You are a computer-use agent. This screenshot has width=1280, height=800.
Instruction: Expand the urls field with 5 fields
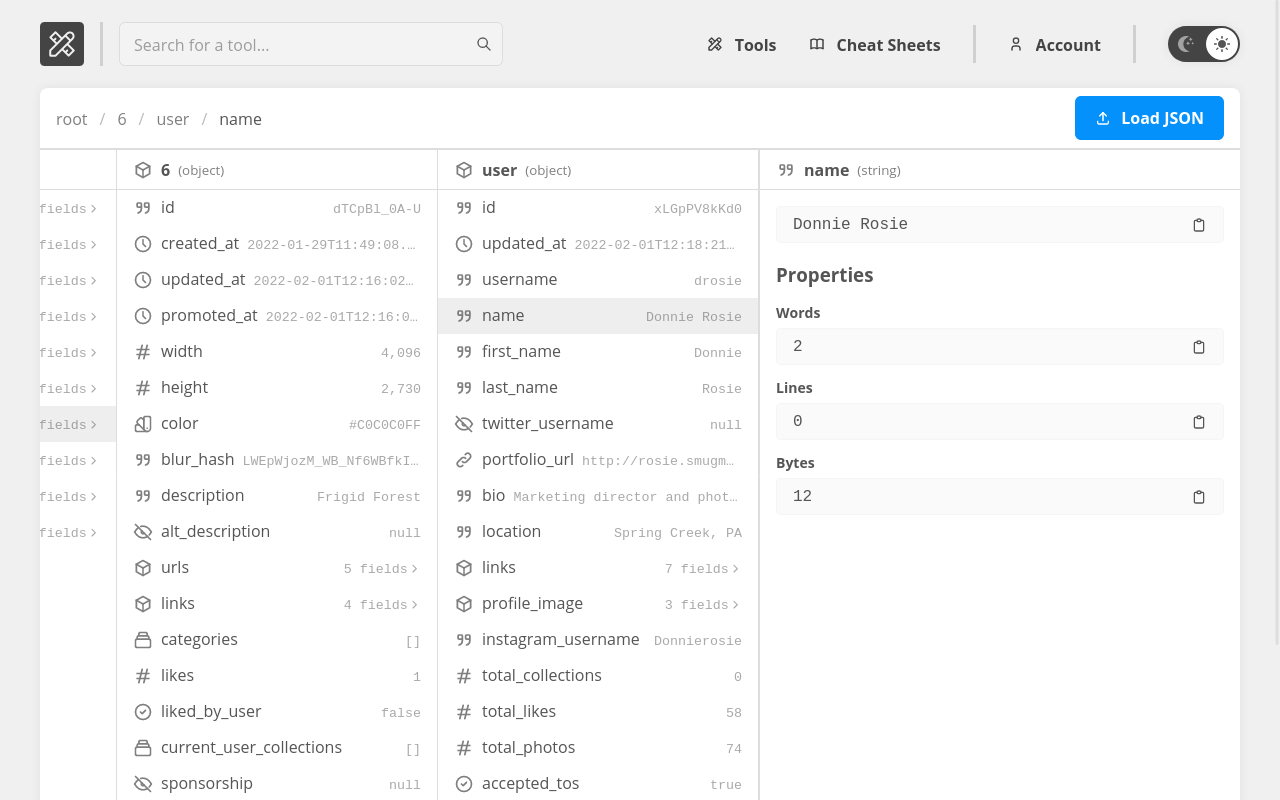(x=381, y=569)
